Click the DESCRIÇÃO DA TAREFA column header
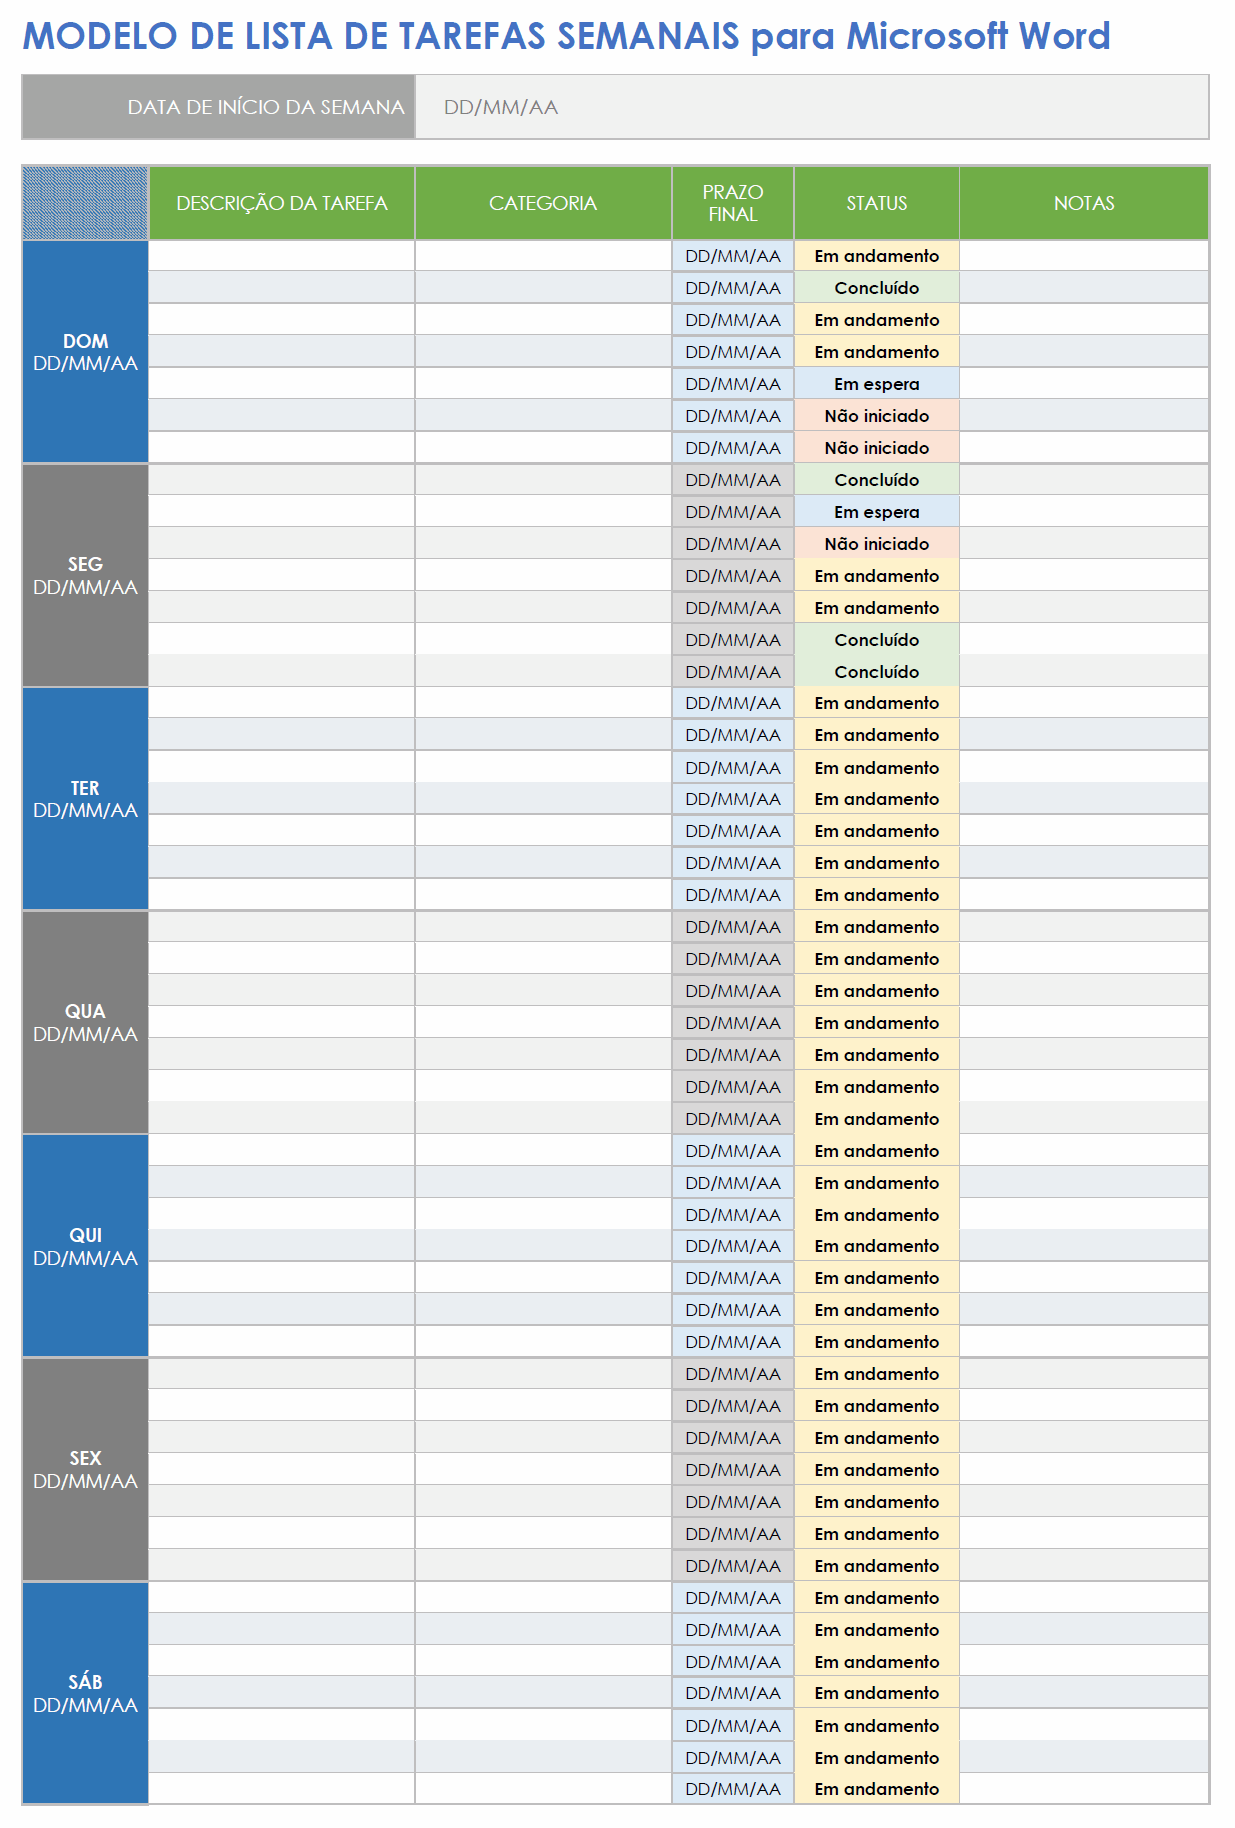This screenshot has height=1828, width=1235. click(281, 203)
